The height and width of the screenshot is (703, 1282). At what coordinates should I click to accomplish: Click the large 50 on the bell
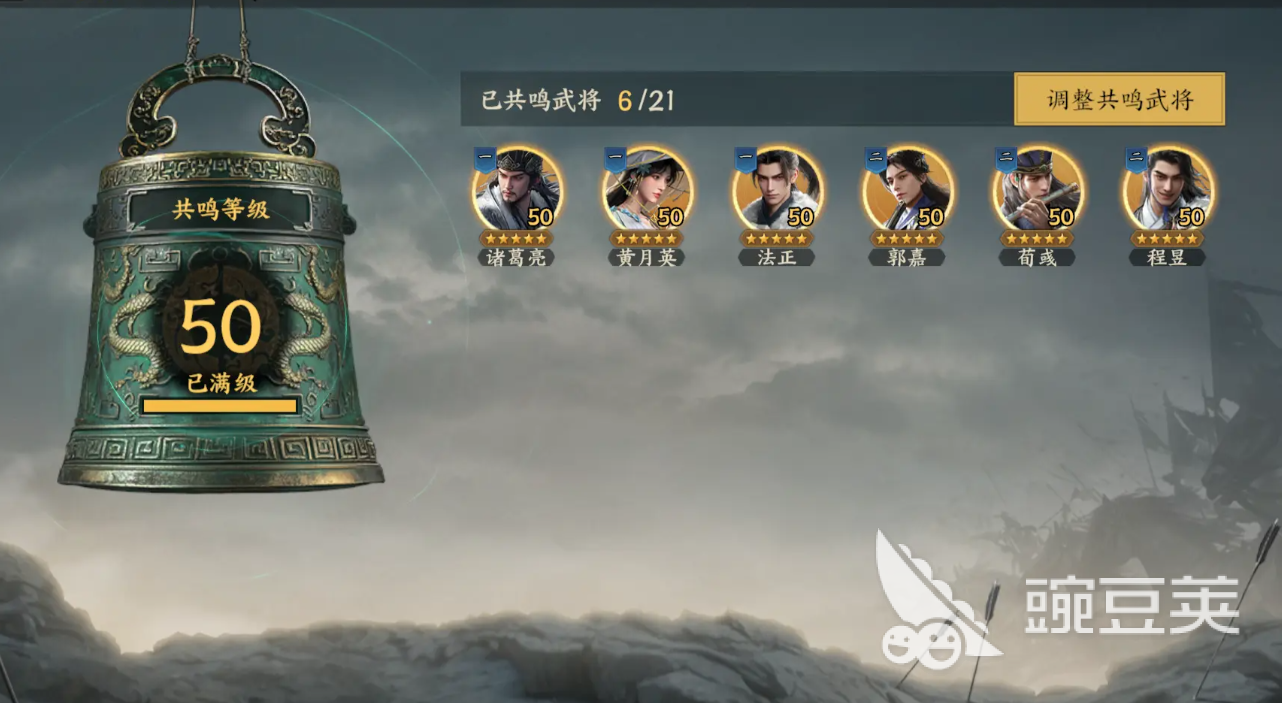tap(221, 328)
